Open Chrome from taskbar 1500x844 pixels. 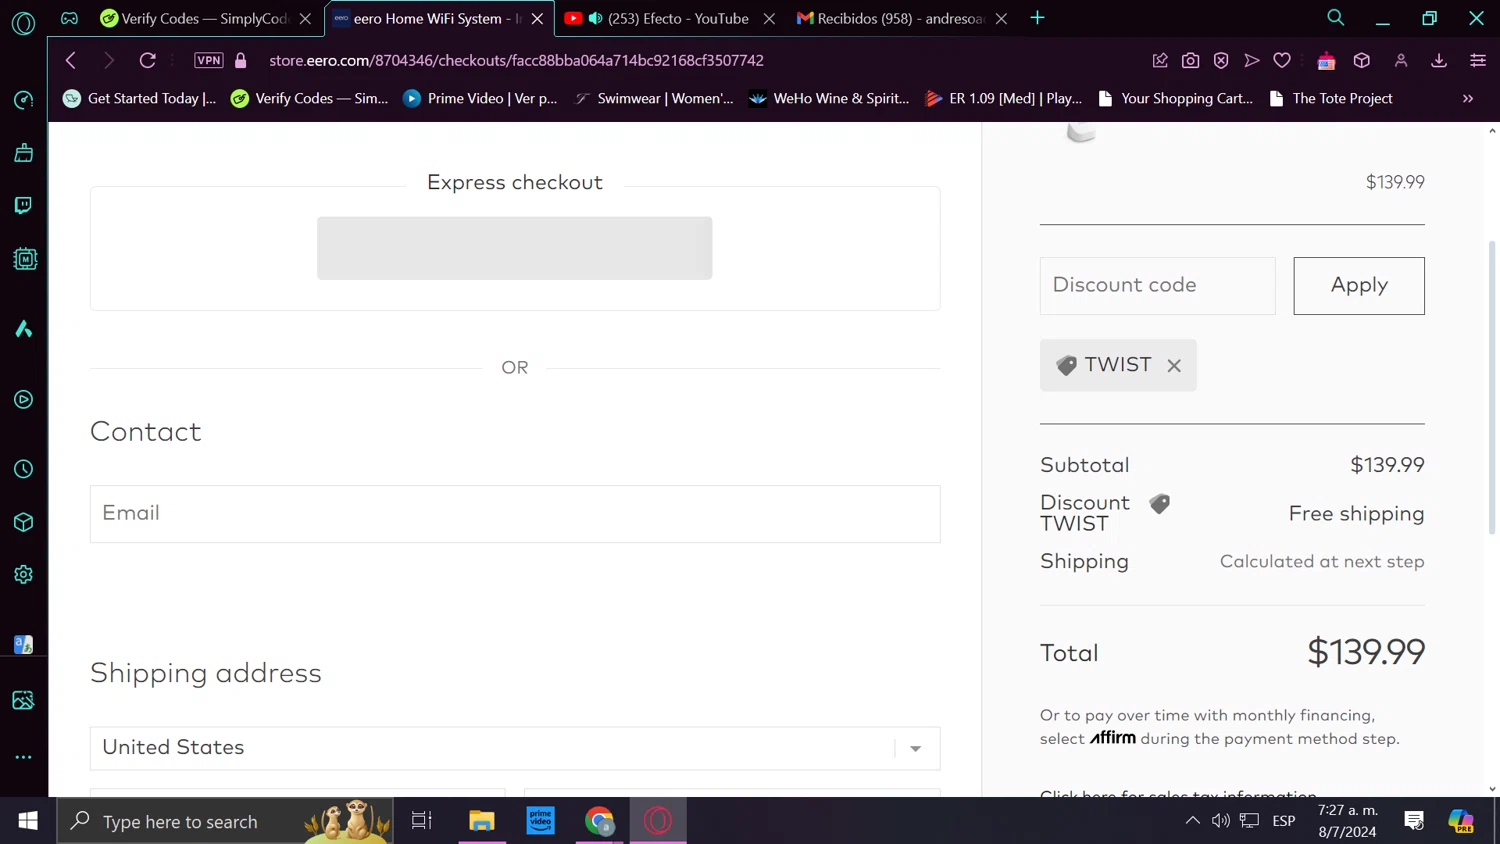tap(600, 821)
